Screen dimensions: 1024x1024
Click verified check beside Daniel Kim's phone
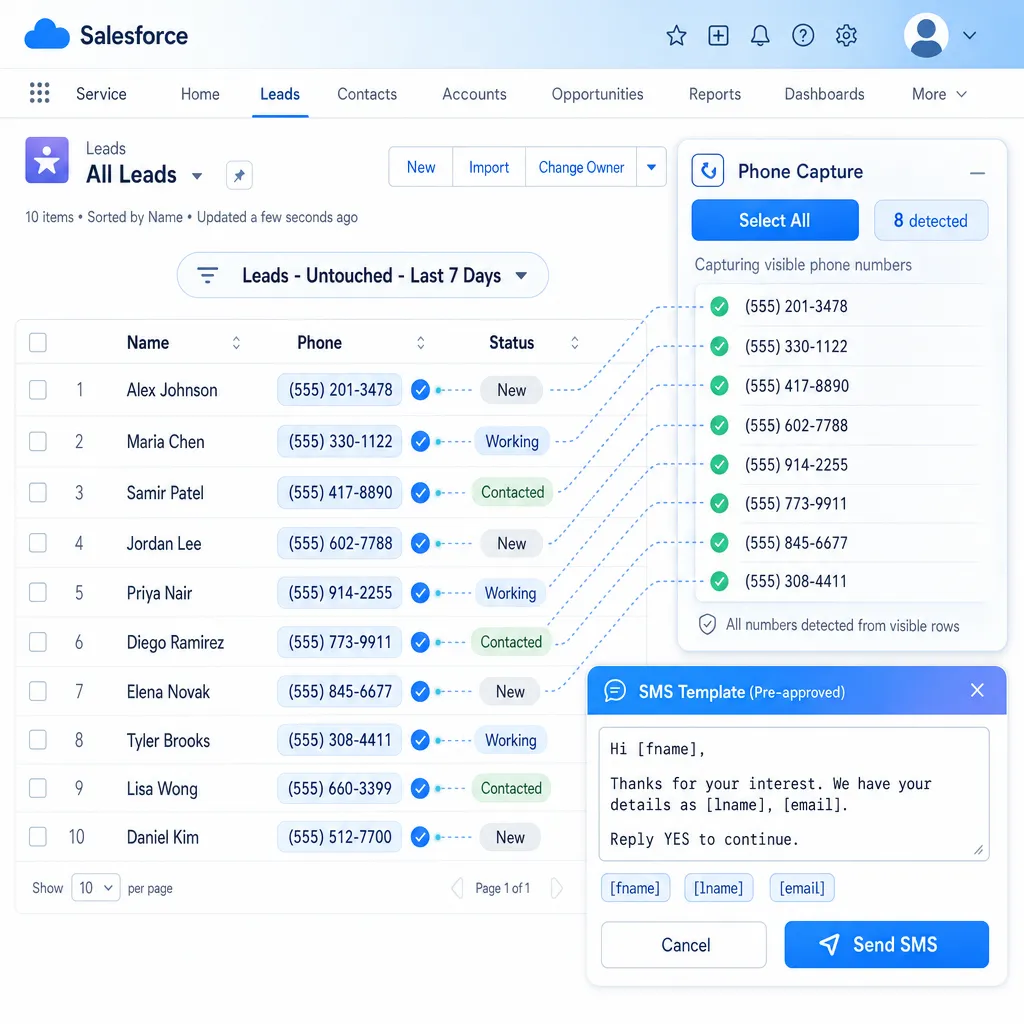click(x=420, y=837)
